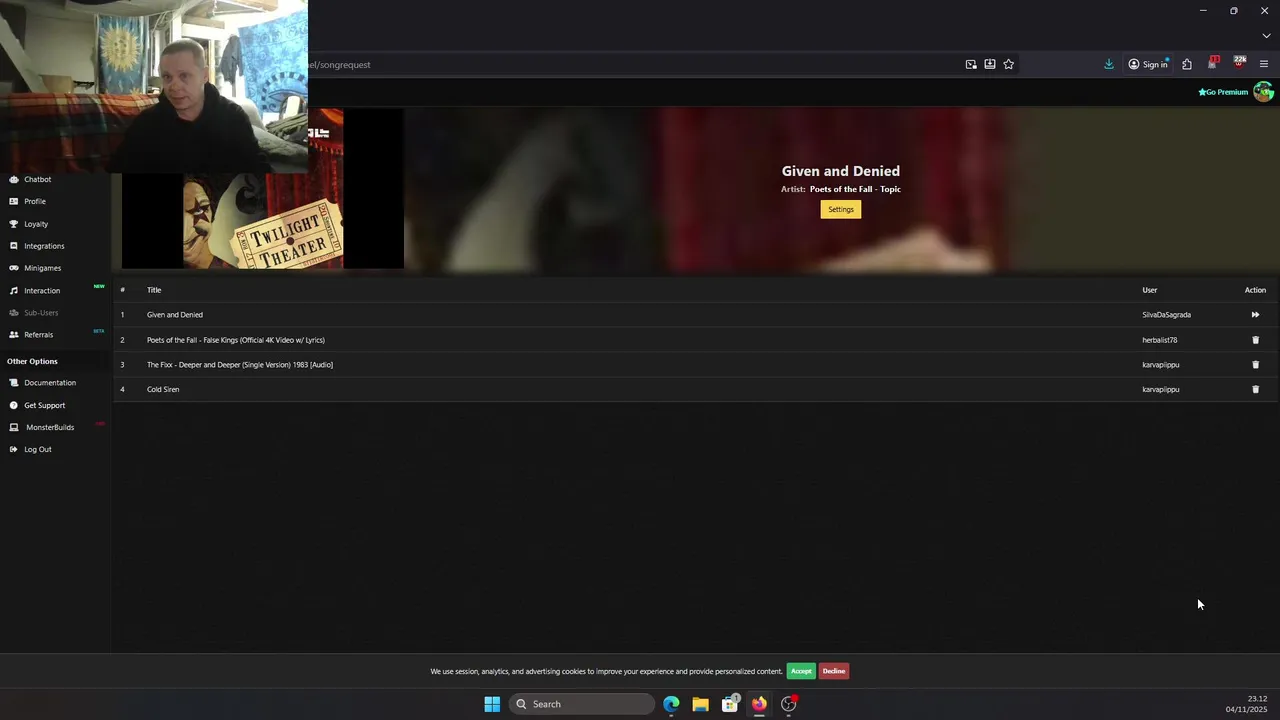Click the Poets of the Fall - Topic artist text
The image size is (1280, 720).
pyautogui.click(x=855, y=189)
